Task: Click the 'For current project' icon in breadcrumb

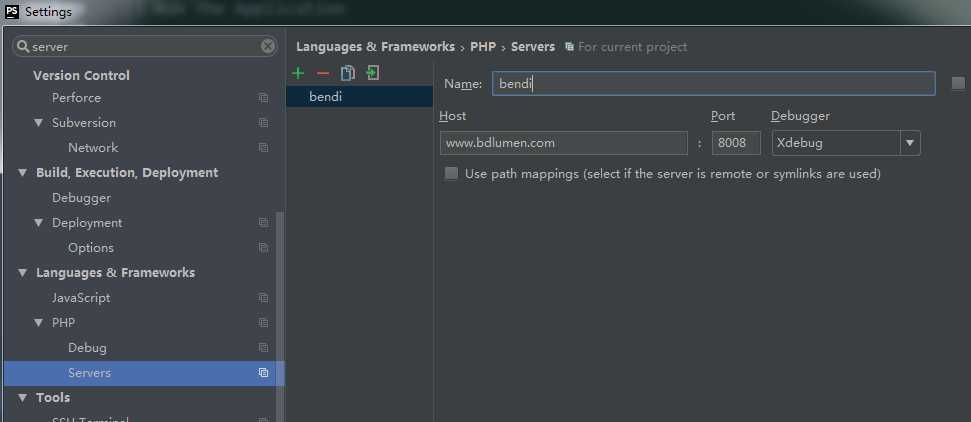Action: (x=569, y=47)
